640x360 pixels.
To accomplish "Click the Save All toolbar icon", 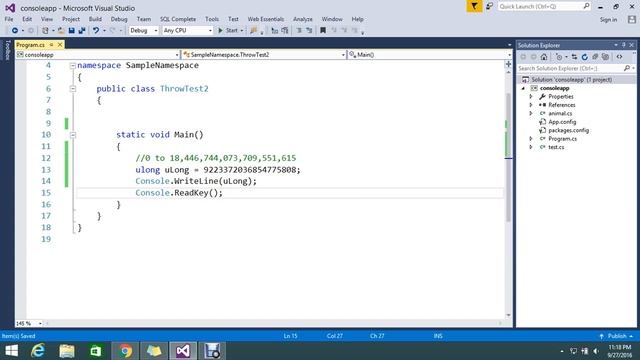I will pos(82,31).
